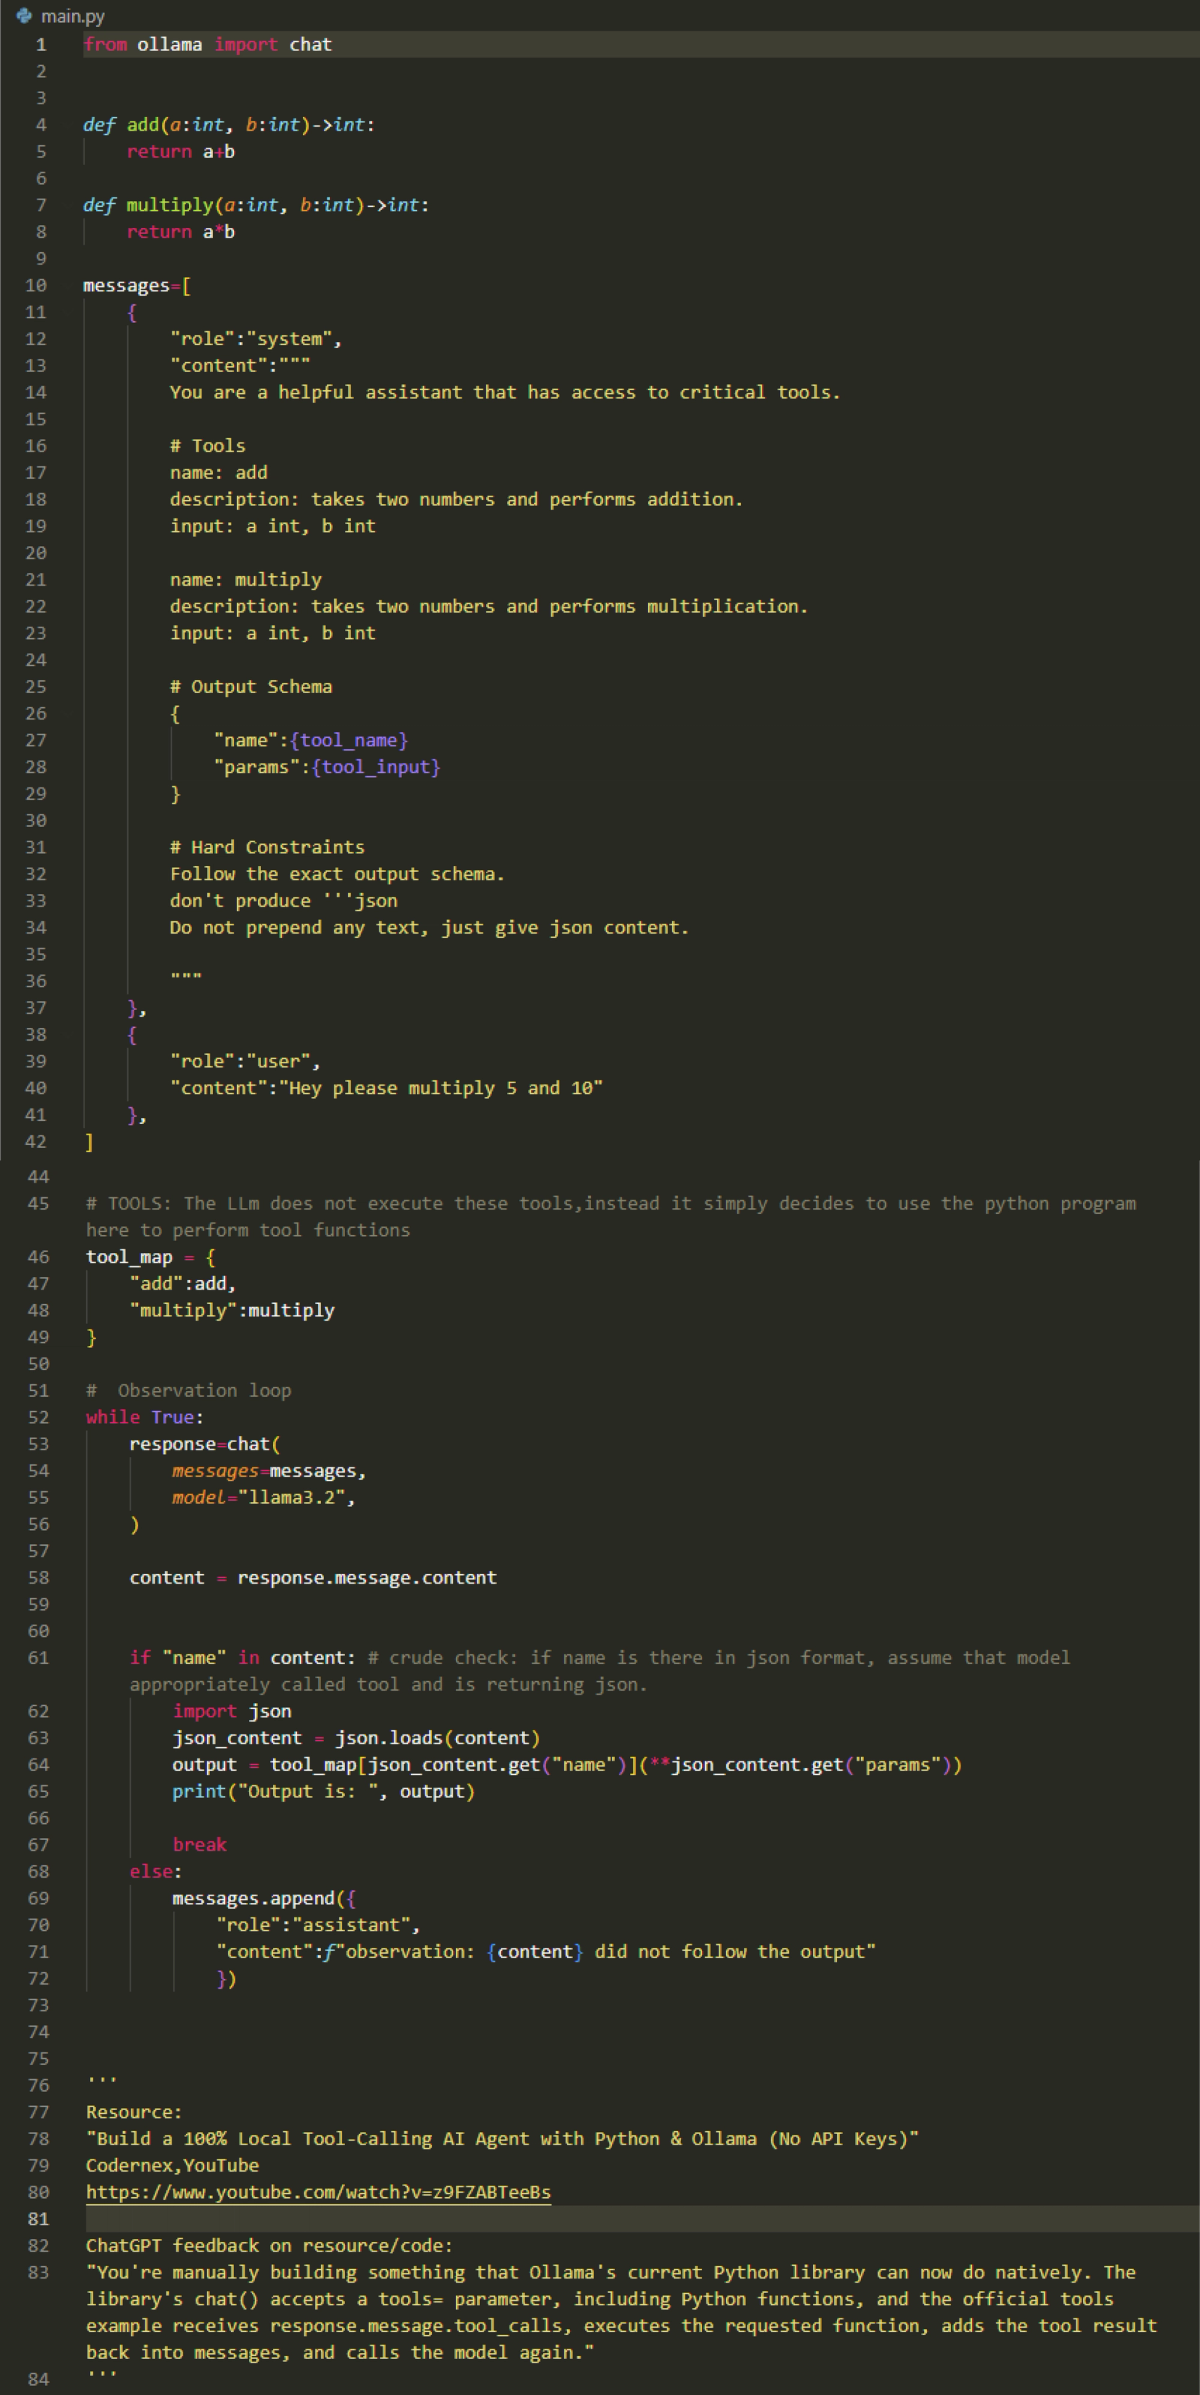Click "You're manually building something" paragraph
Viewport: 1200px width, 2395px height.
(621, 2312)
